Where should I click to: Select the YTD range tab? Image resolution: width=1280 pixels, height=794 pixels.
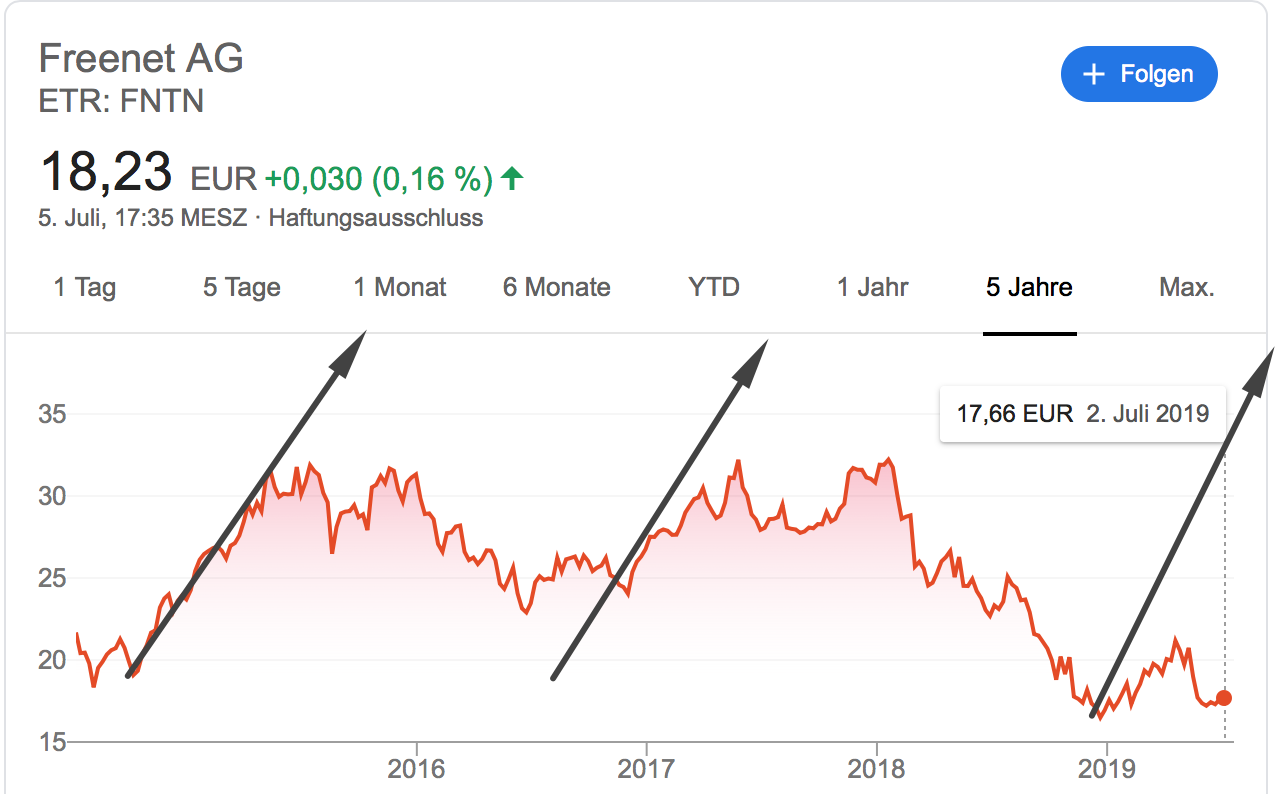point(714,288)
